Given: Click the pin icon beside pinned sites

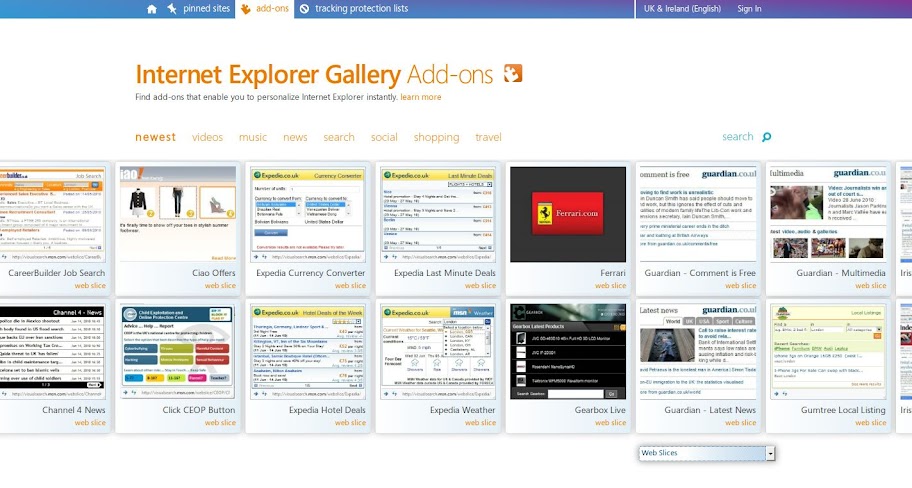Looking at the screenshot, I should click(172, 9).
